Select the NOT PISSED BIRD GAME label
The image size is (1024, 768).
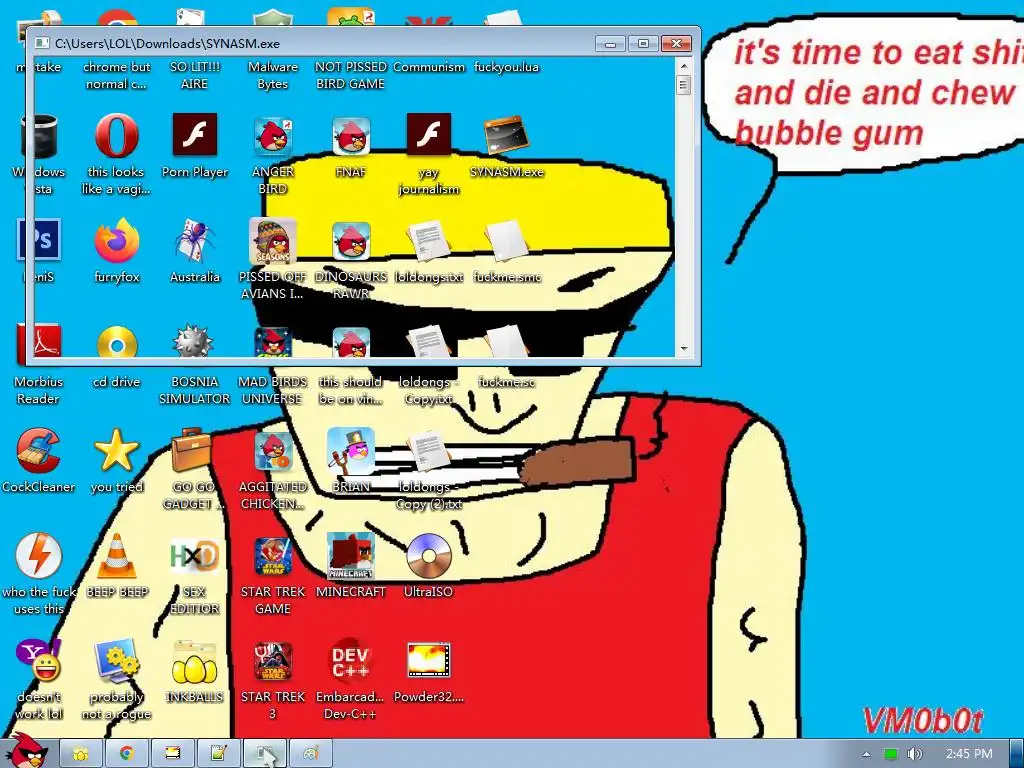click(x=351, y=75)
